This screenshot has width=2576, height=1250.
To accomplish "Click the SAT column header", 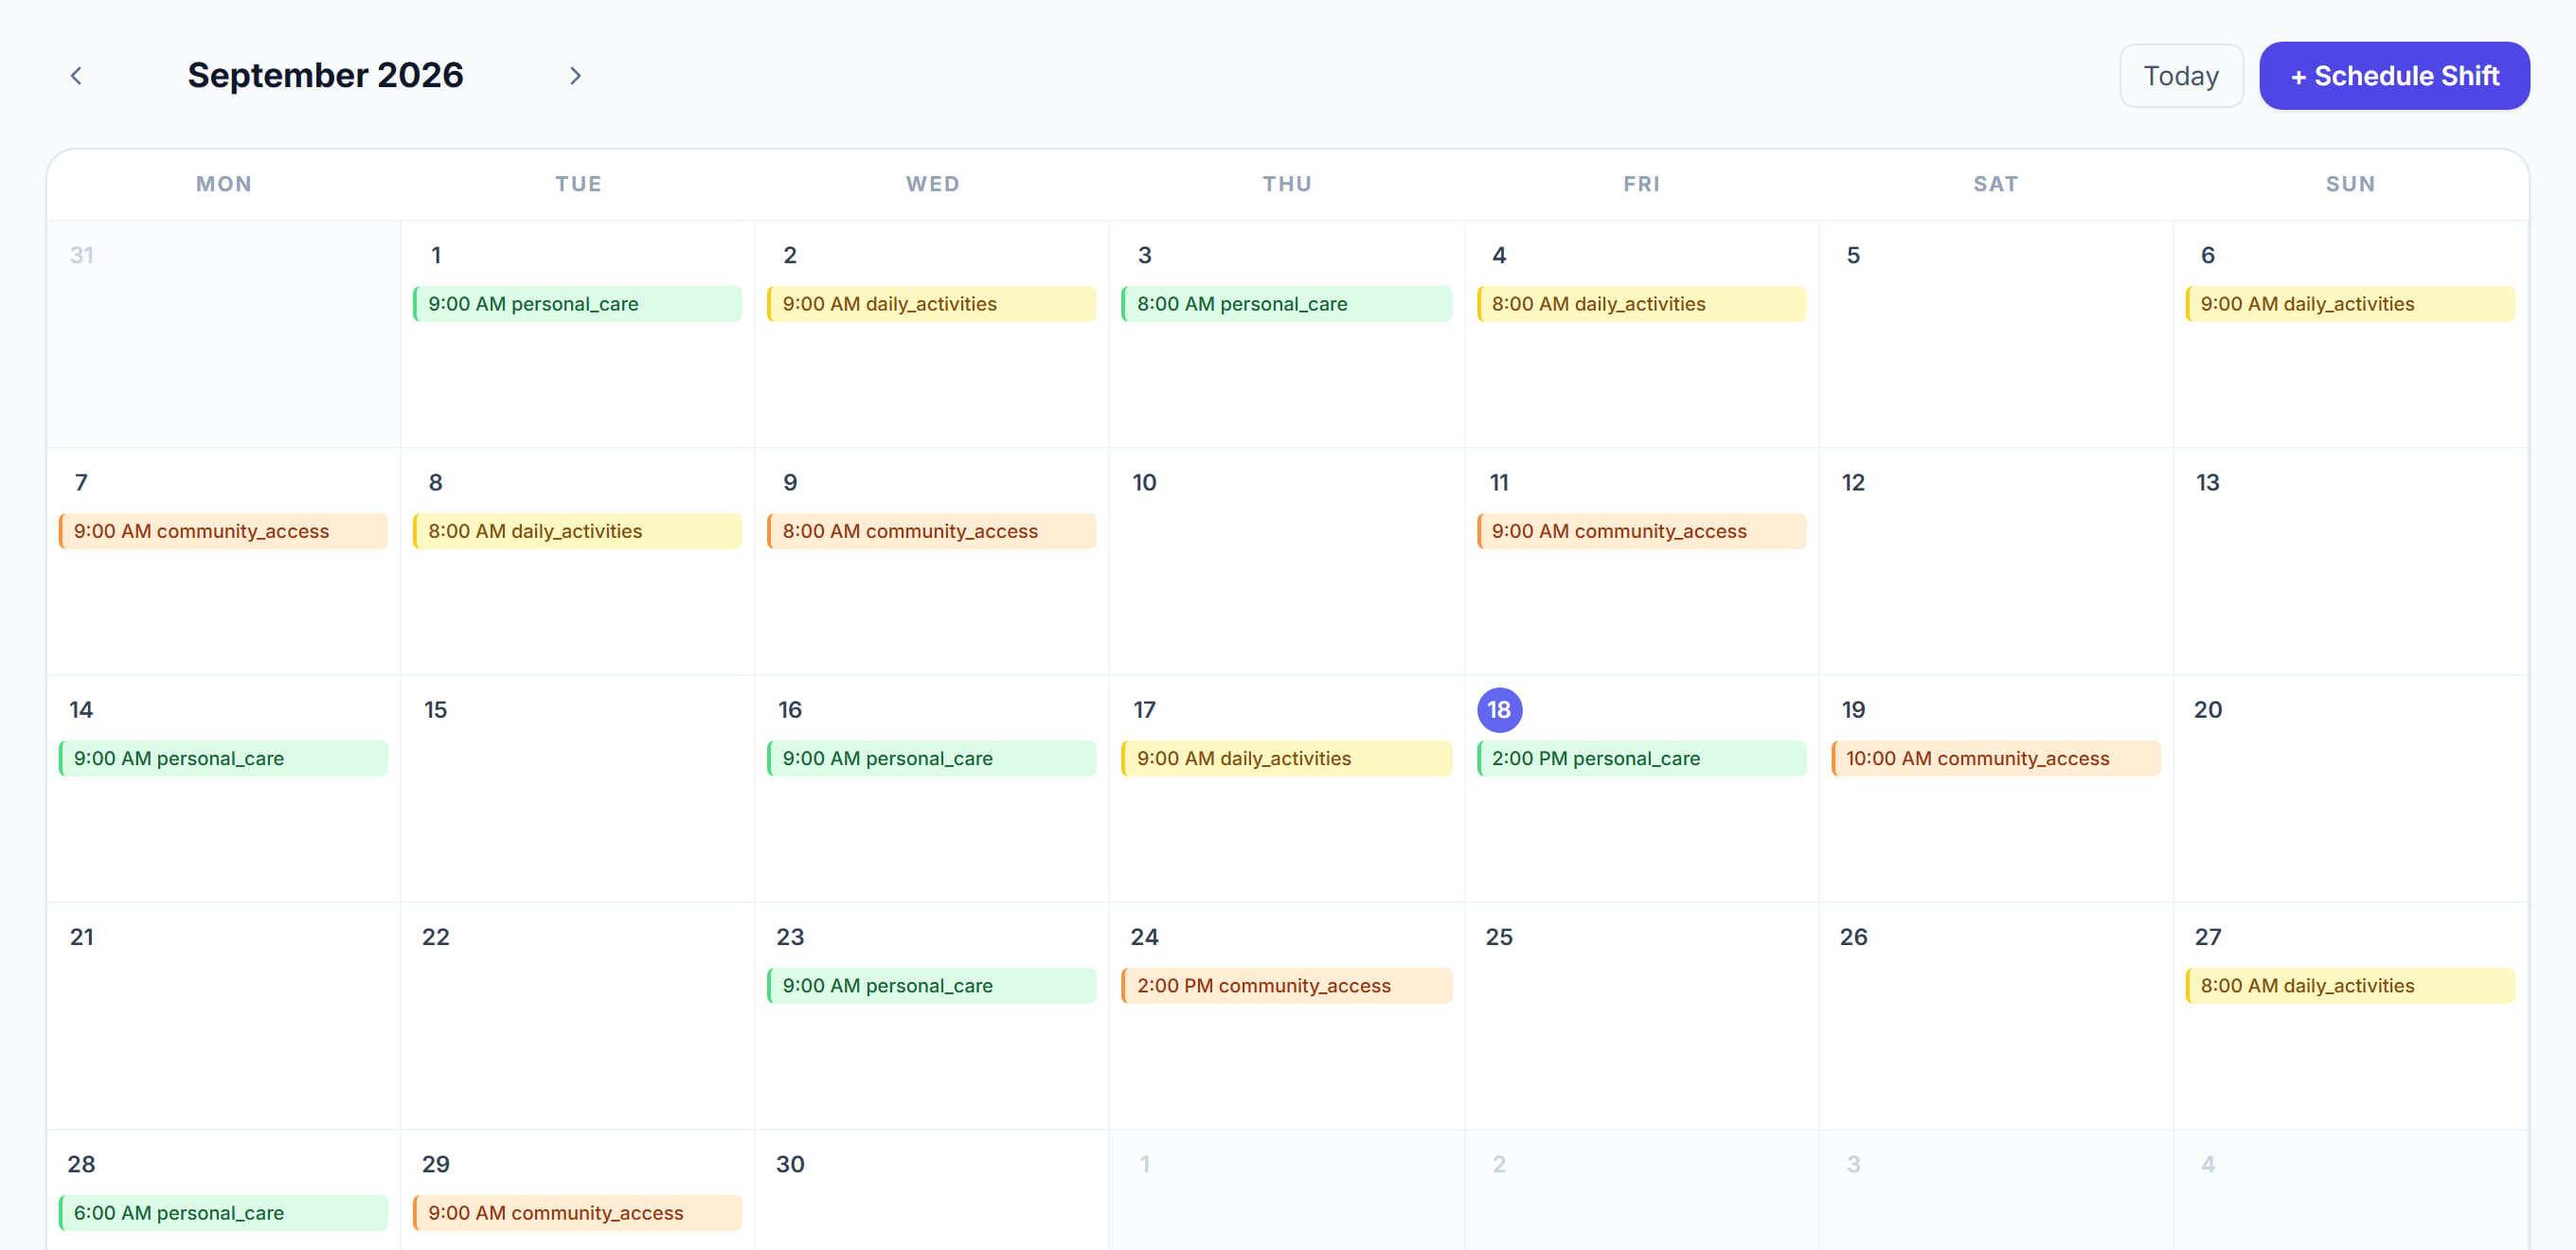I will coord(1995,184).
